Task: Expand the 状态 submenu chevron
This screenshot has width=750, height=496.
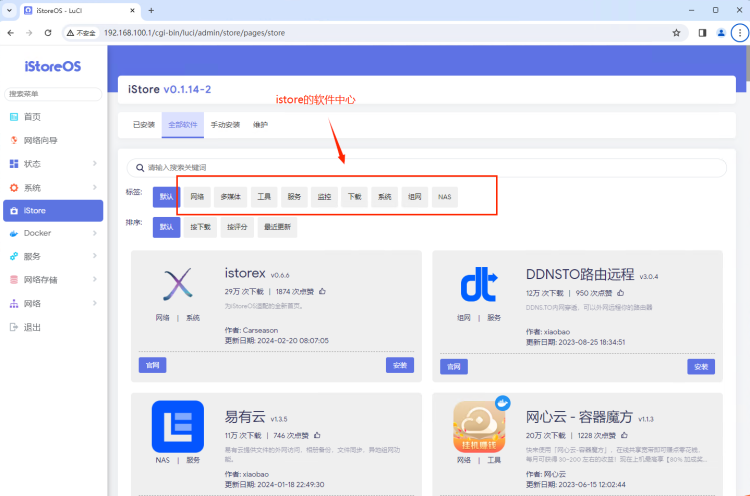Action: tap(95, 164)
